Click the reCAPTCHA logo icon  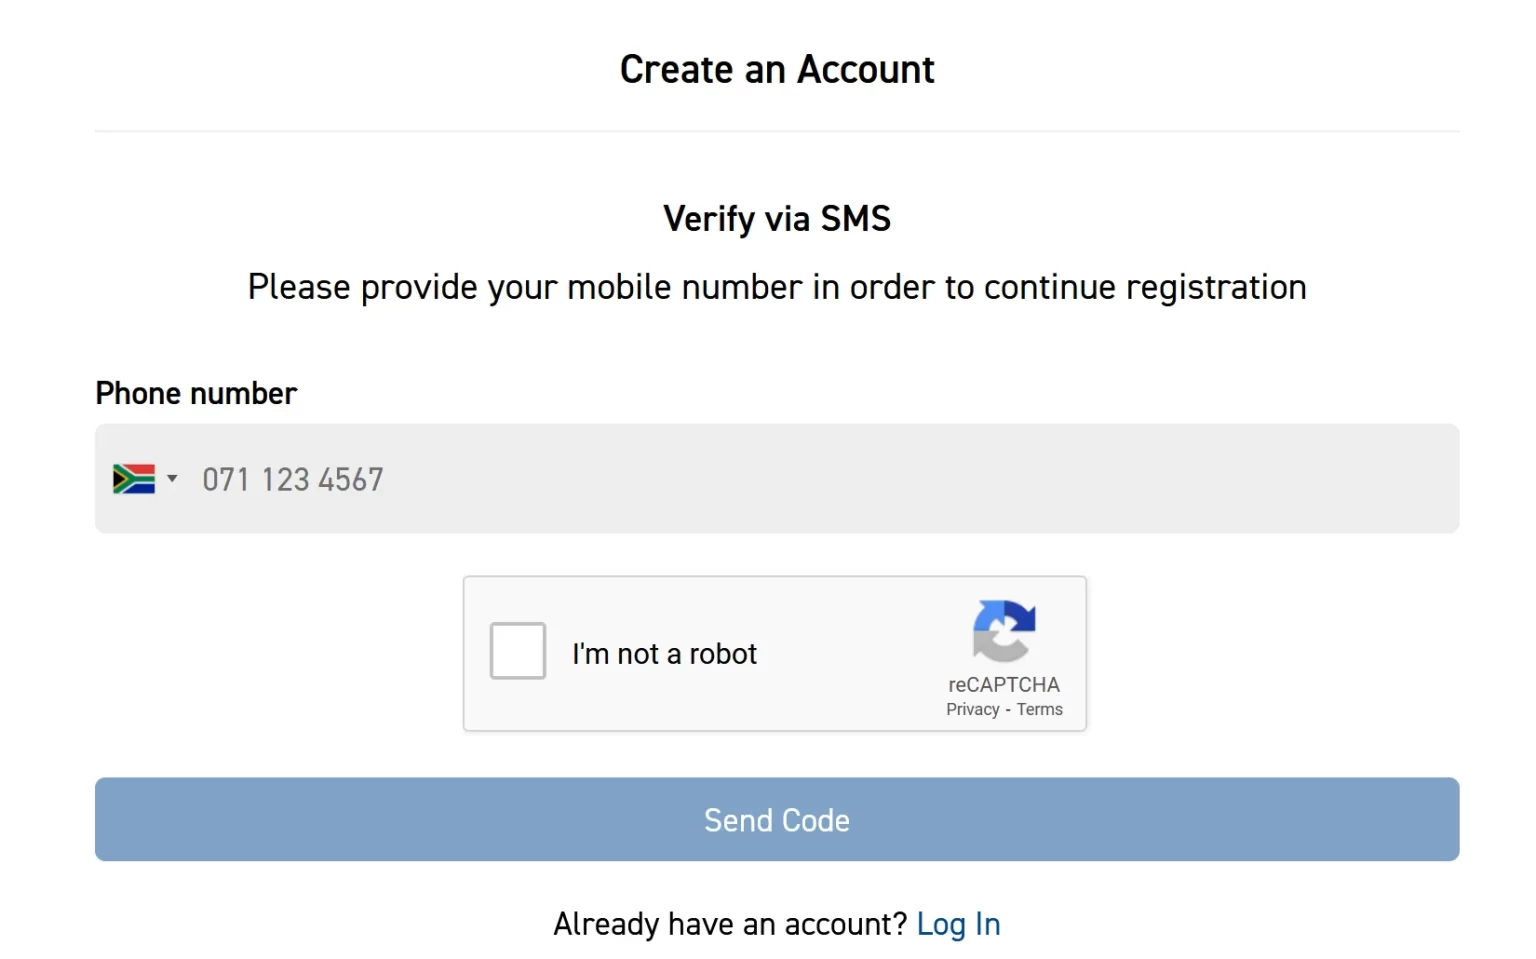coord(1004,631)
